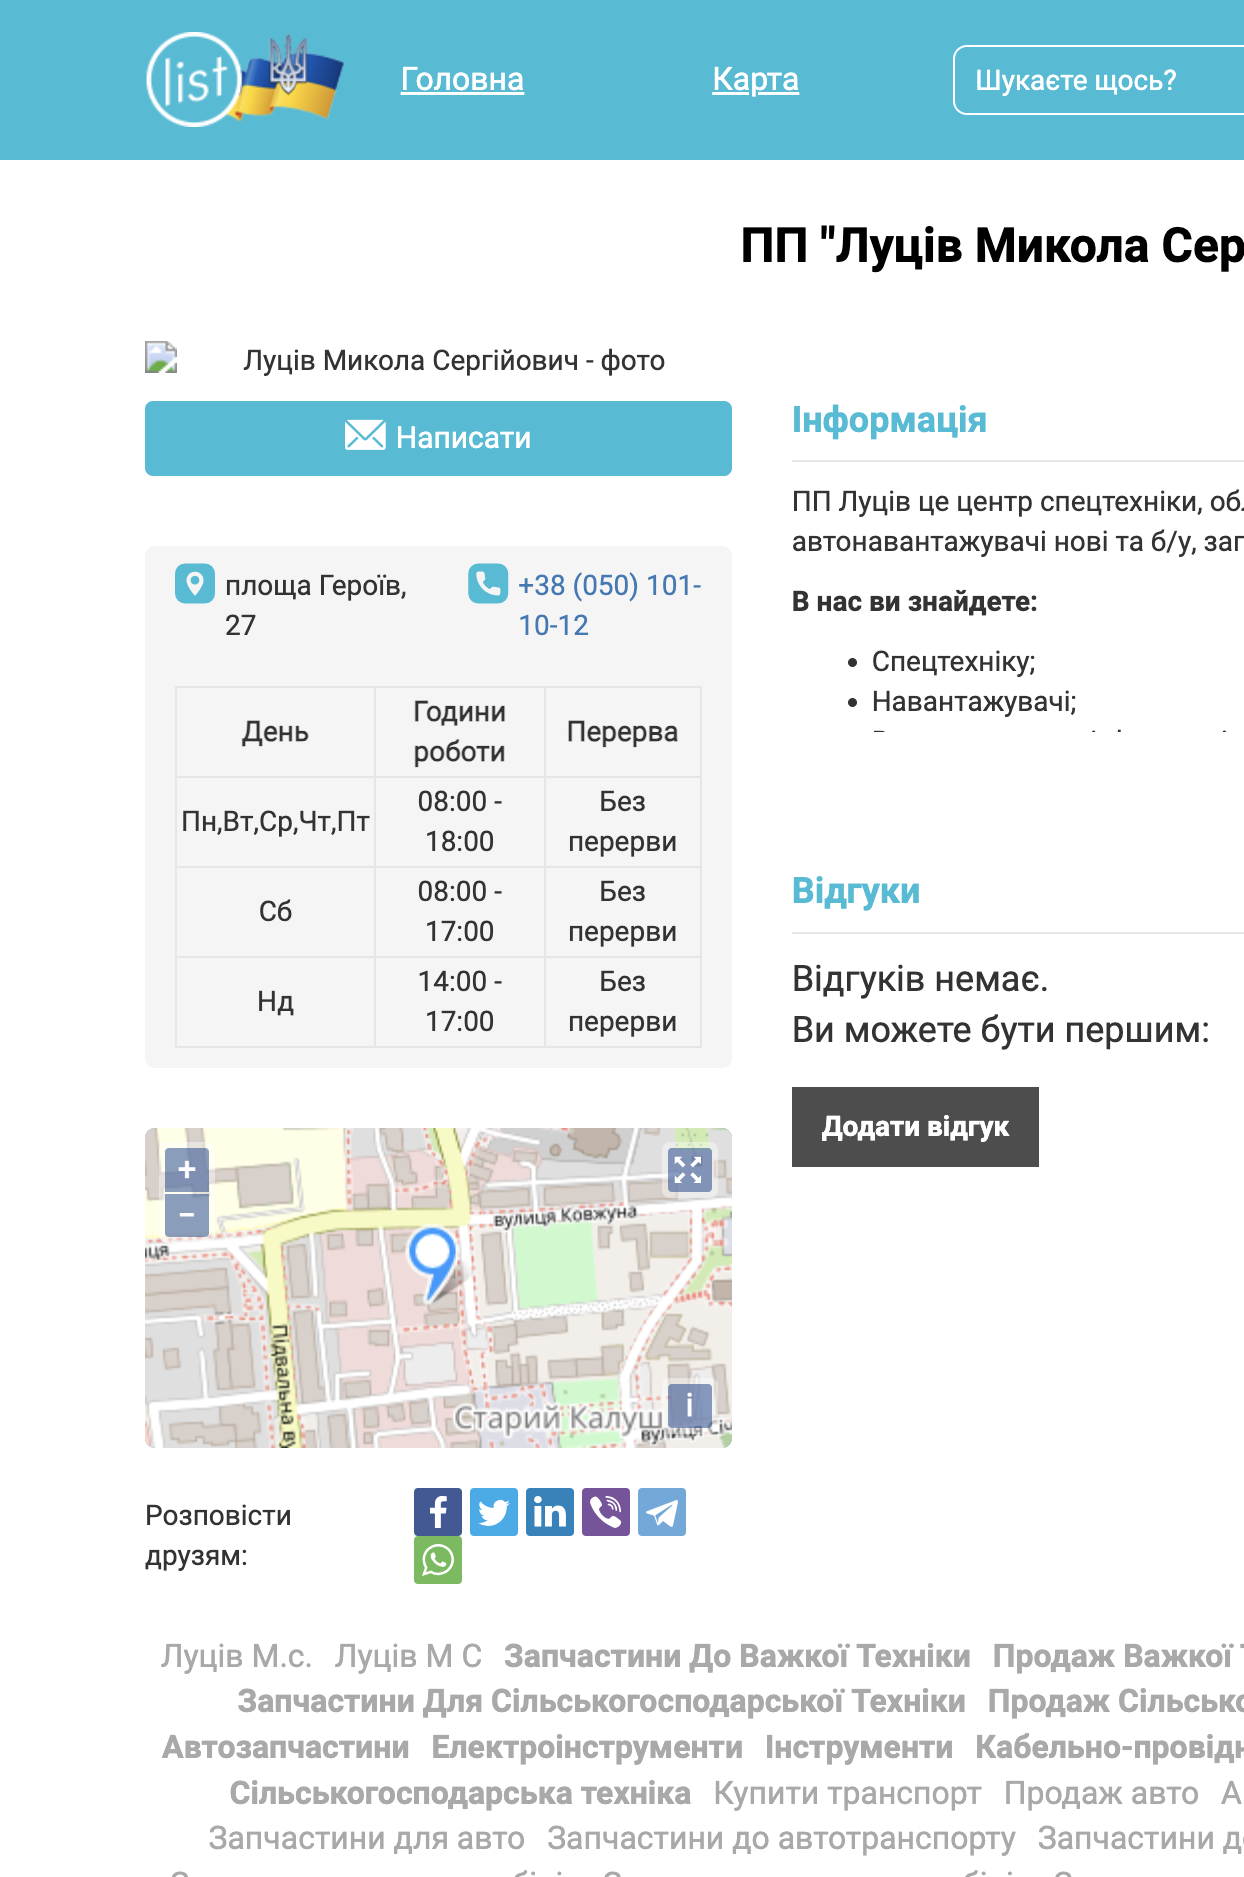Click the envelope icon in Написати button
The image size is (1244, 1877).
pos(365,435)
